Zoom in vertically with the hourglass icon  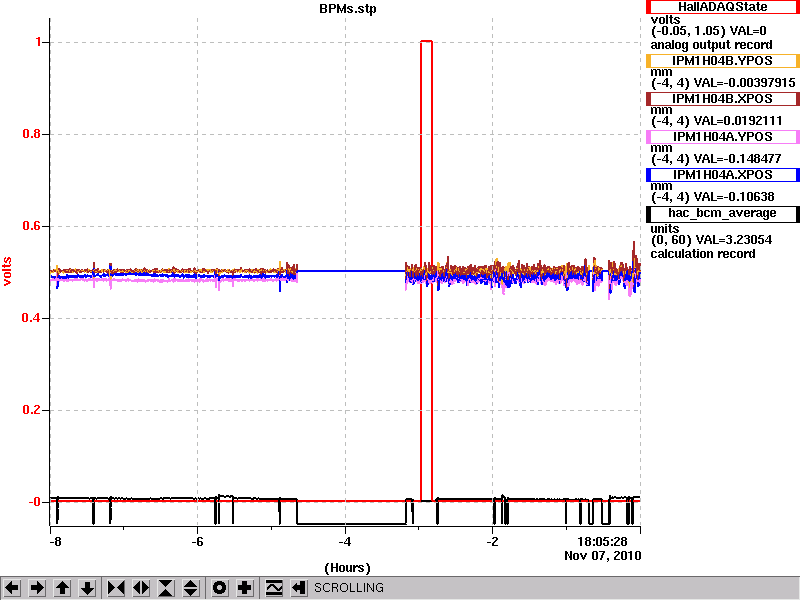(x=166, y=588)
